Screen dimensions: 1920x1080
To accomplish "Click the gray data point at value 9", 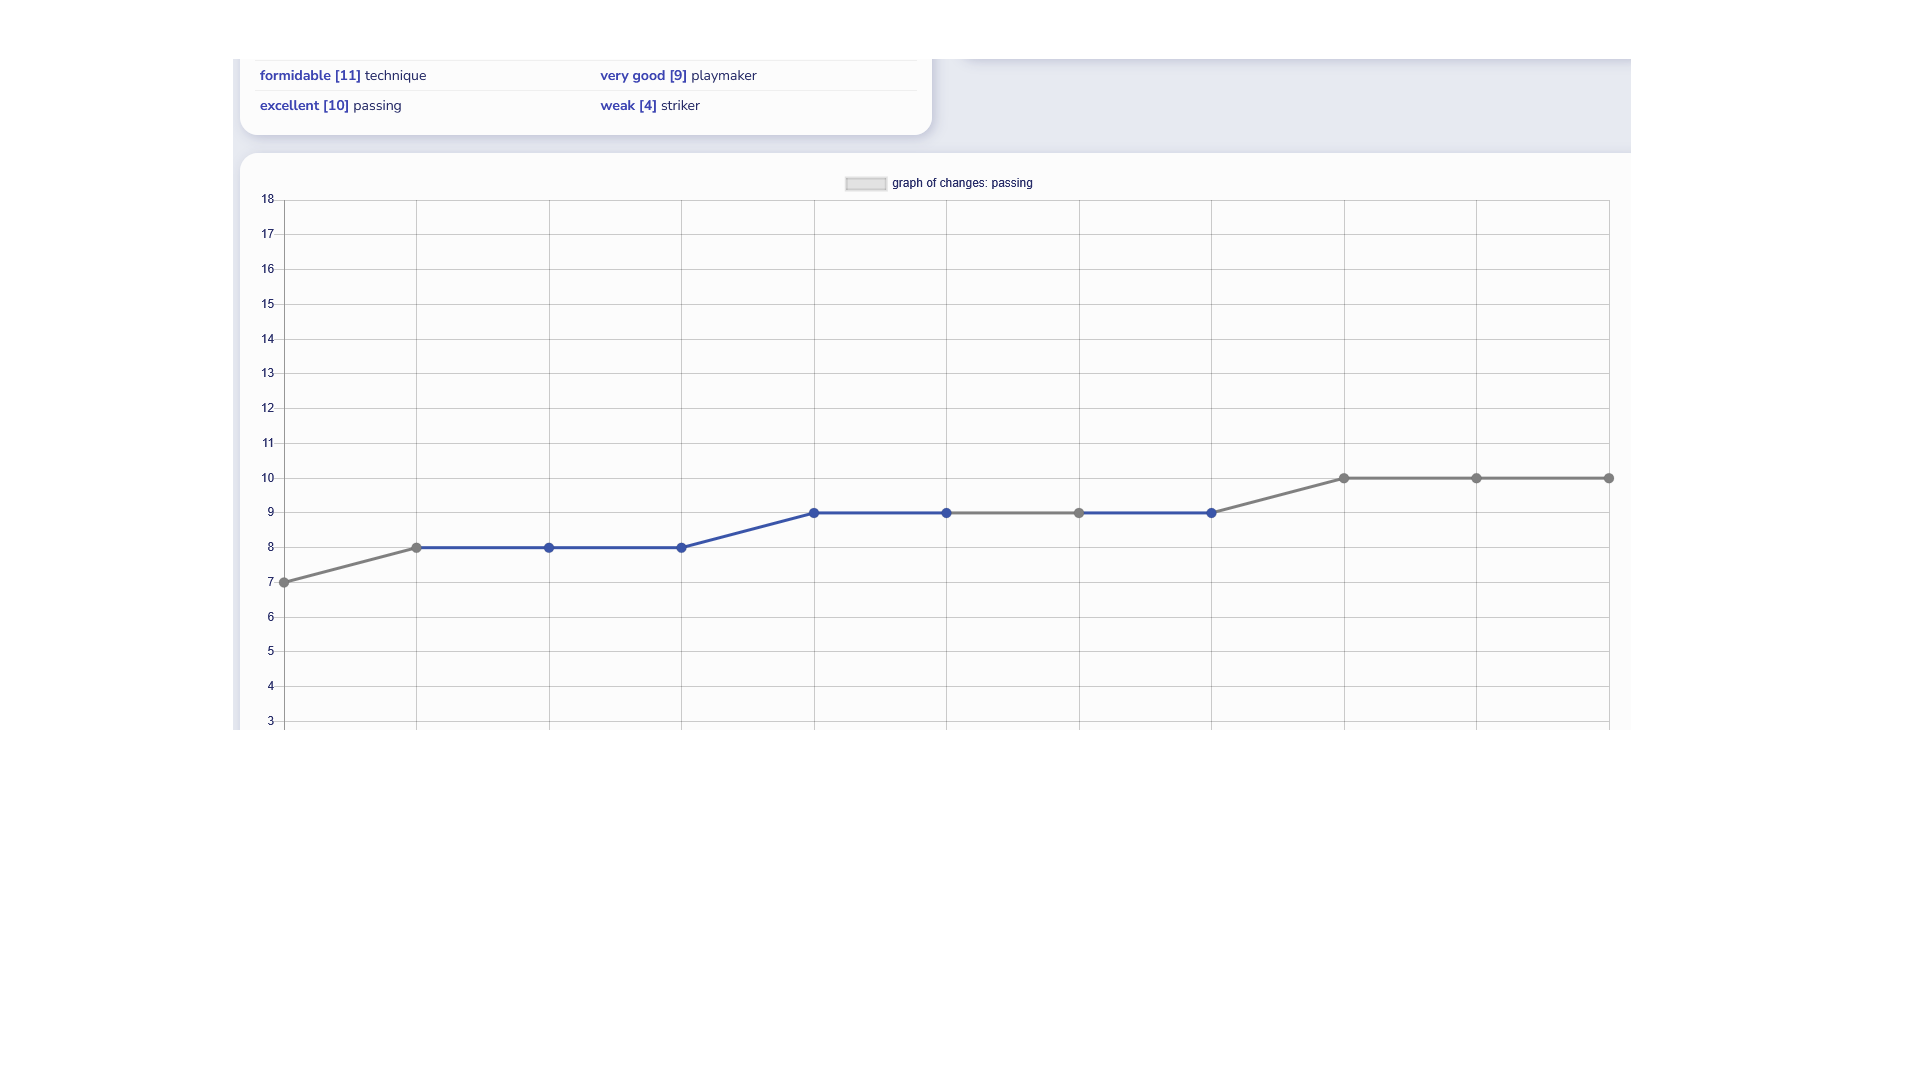I will pos(1079,513).
